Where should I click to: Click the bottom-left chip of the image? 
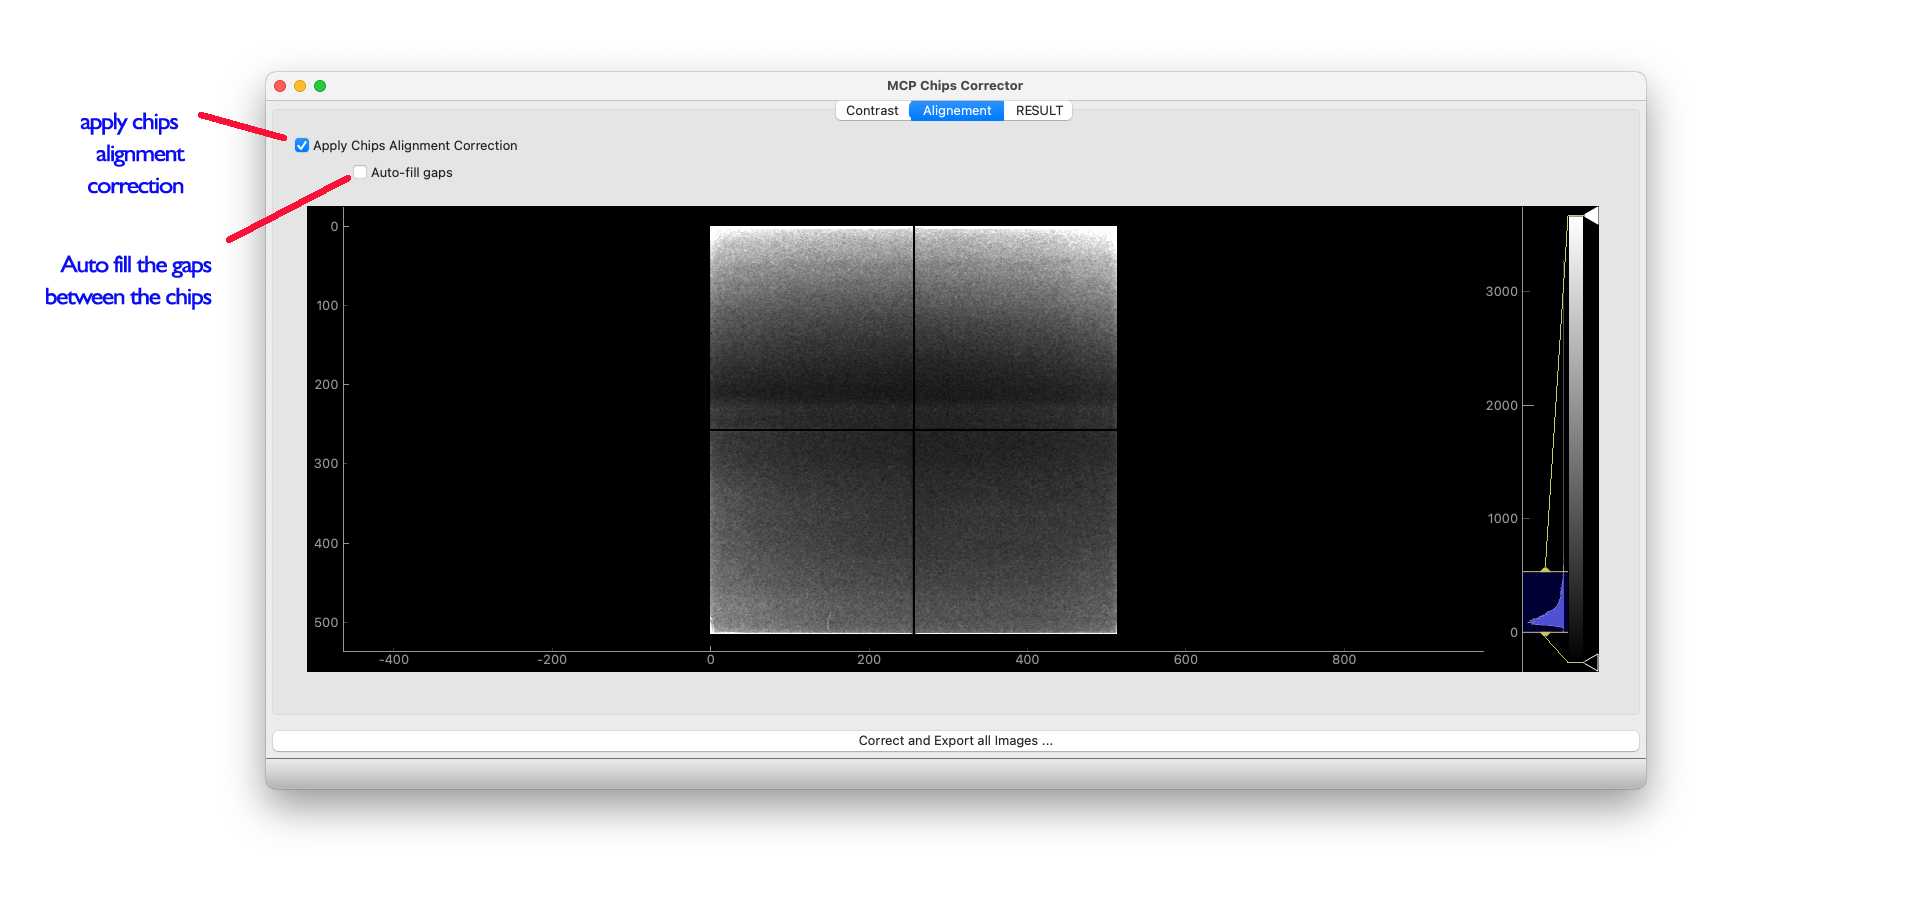pos(811,532)
